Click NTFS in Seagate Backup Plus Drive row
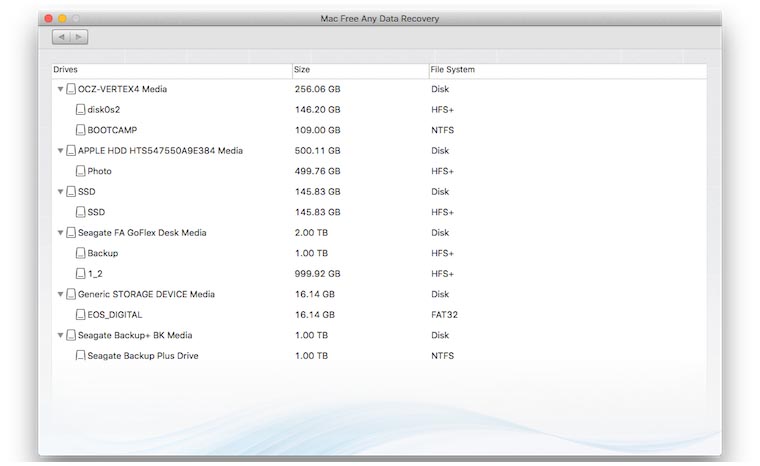 point(443,355)
